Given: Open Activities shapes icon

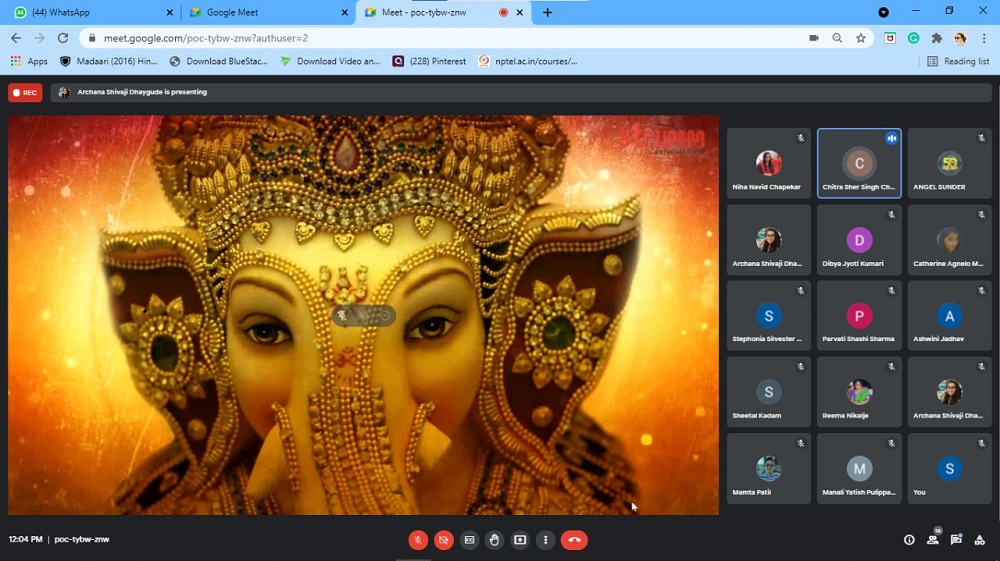Looking at the screenshot, I should click(x=980, y=540).
